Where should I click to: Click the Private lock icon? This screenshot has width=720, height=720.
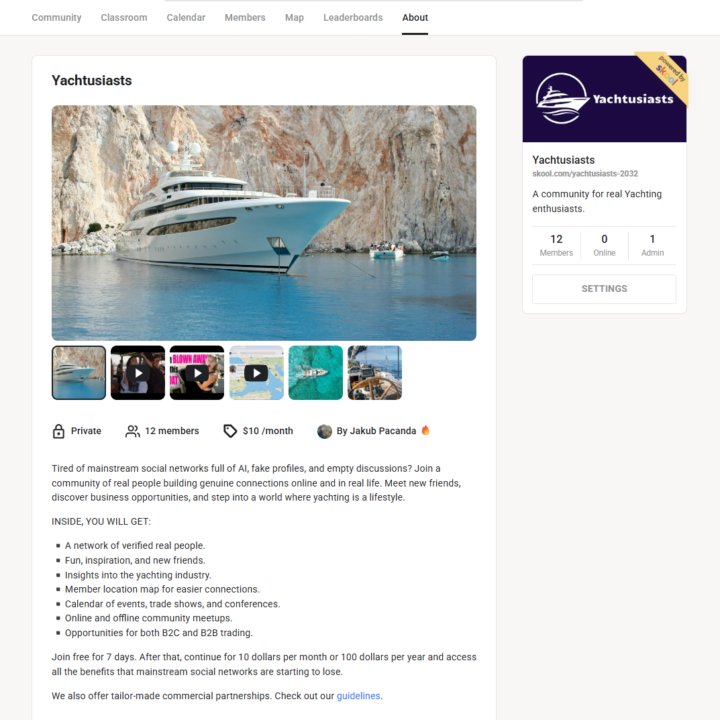tap(58, 431)
